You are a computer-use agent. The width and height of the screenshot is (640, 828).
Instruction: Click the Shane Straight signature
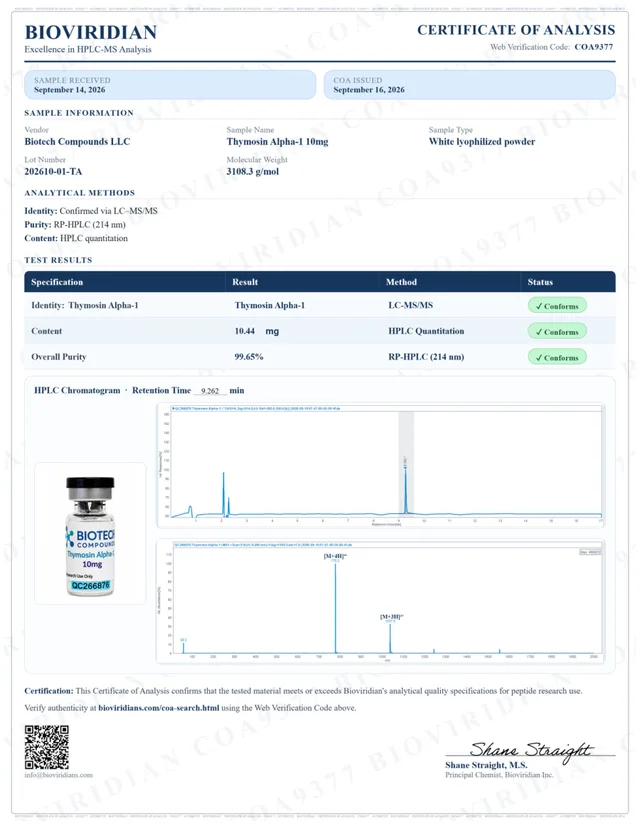tap(531, 750)
